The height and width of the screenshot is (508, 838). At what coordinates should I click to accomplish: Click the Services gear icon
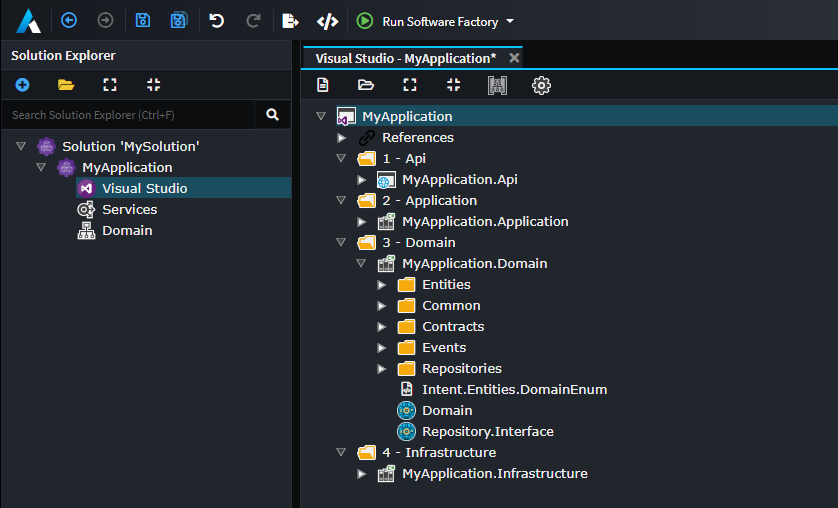point(86,209)
